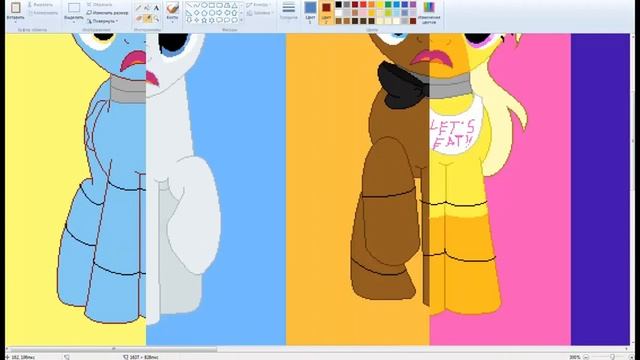Click the 300% zoom level text

(x=575, y=357)
